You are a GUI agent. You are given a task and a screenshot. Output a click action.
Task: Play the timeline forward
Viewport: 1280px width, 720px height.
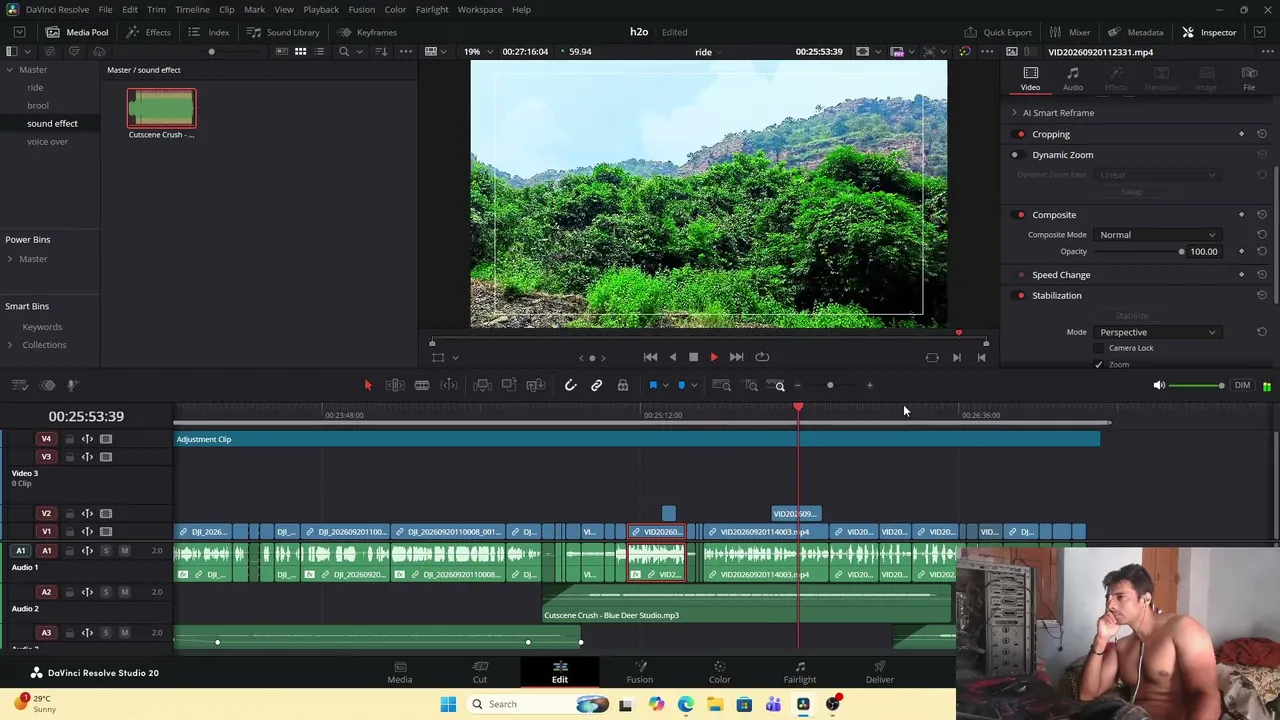(x=714, y=357)
